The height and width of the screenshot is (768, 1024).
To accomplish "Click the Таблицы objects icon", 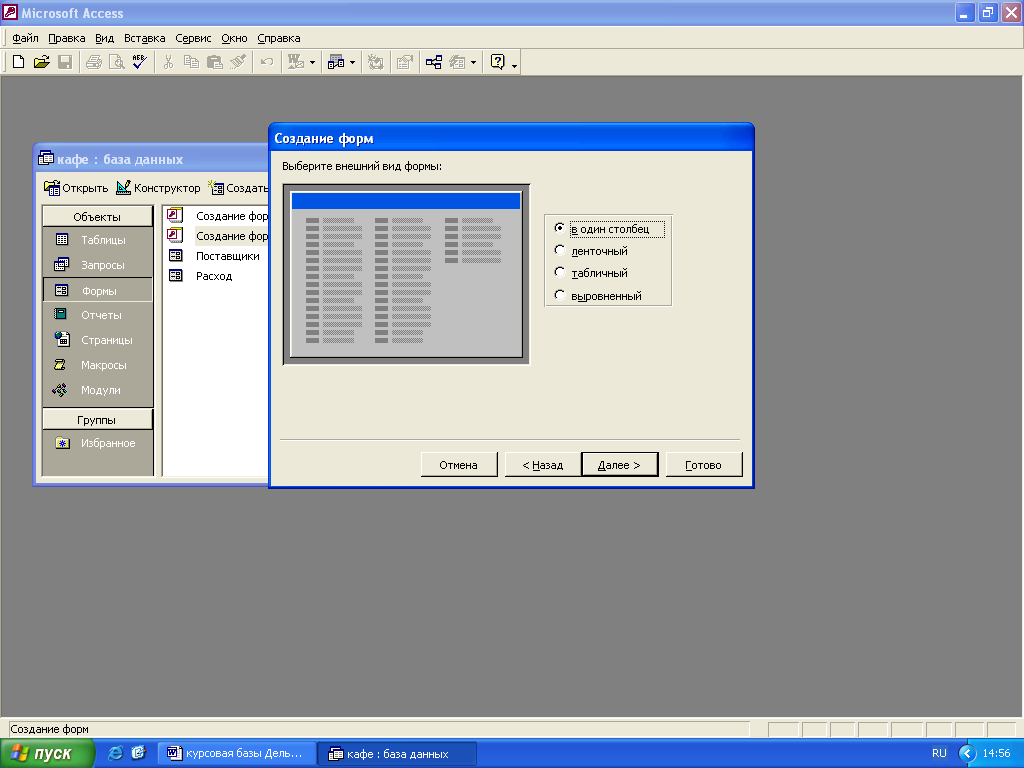I will pos(62,240).
